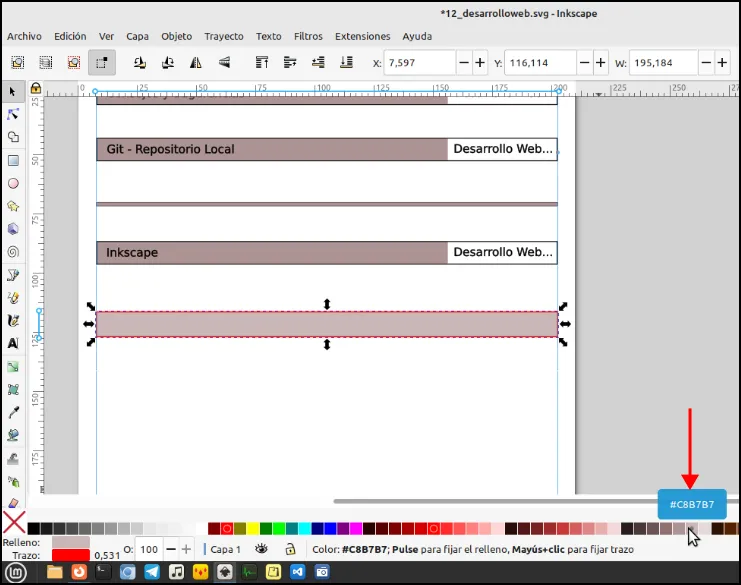Flip selection horizontally
The width and height of the screenshot is (741, 585).
pyautogui.click(x=196, y=62)
